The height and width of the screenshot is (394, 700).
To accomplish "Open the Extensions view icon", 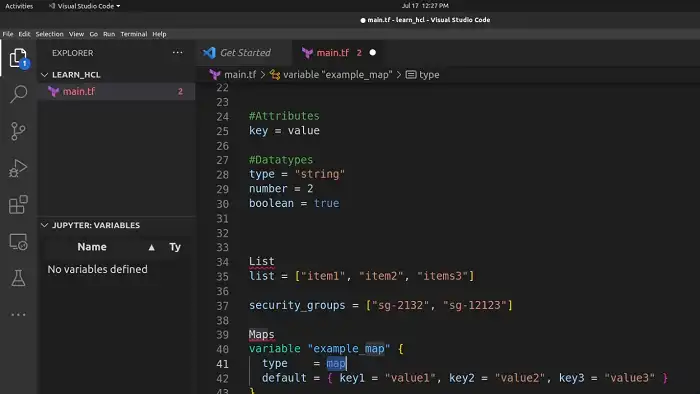I will pos(18,205).
